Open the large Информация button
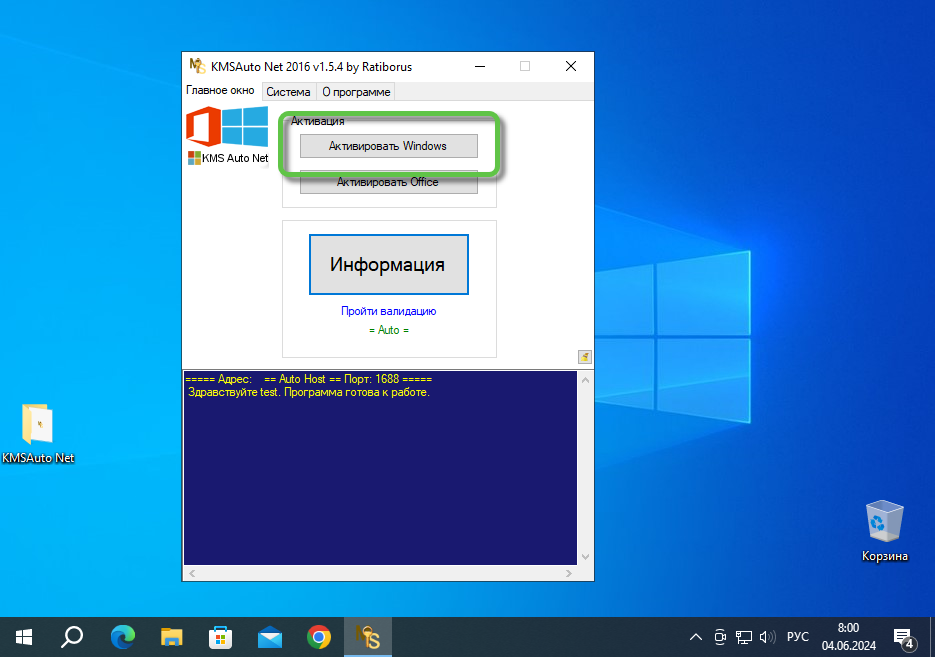The height and width of the screenshot is (657, 935). (x=389, y=264)
